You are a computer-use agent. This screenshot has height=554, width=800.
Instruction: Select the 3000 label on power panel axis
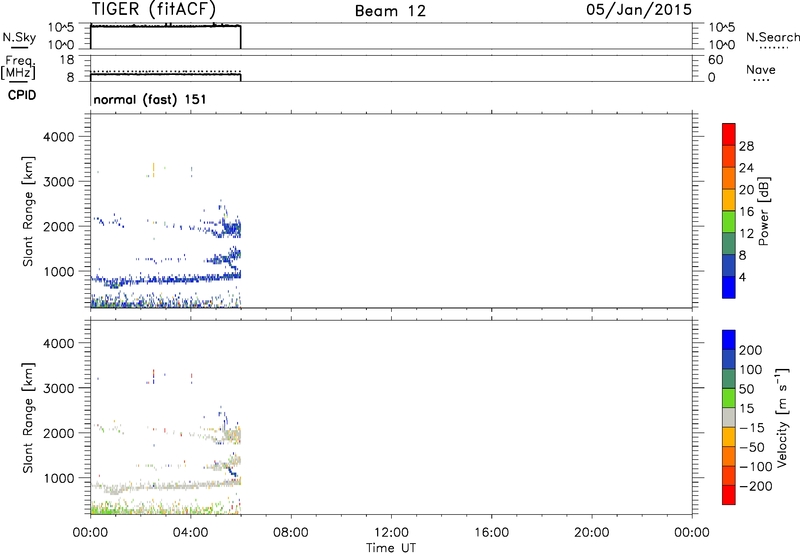(x=59, y=182)
